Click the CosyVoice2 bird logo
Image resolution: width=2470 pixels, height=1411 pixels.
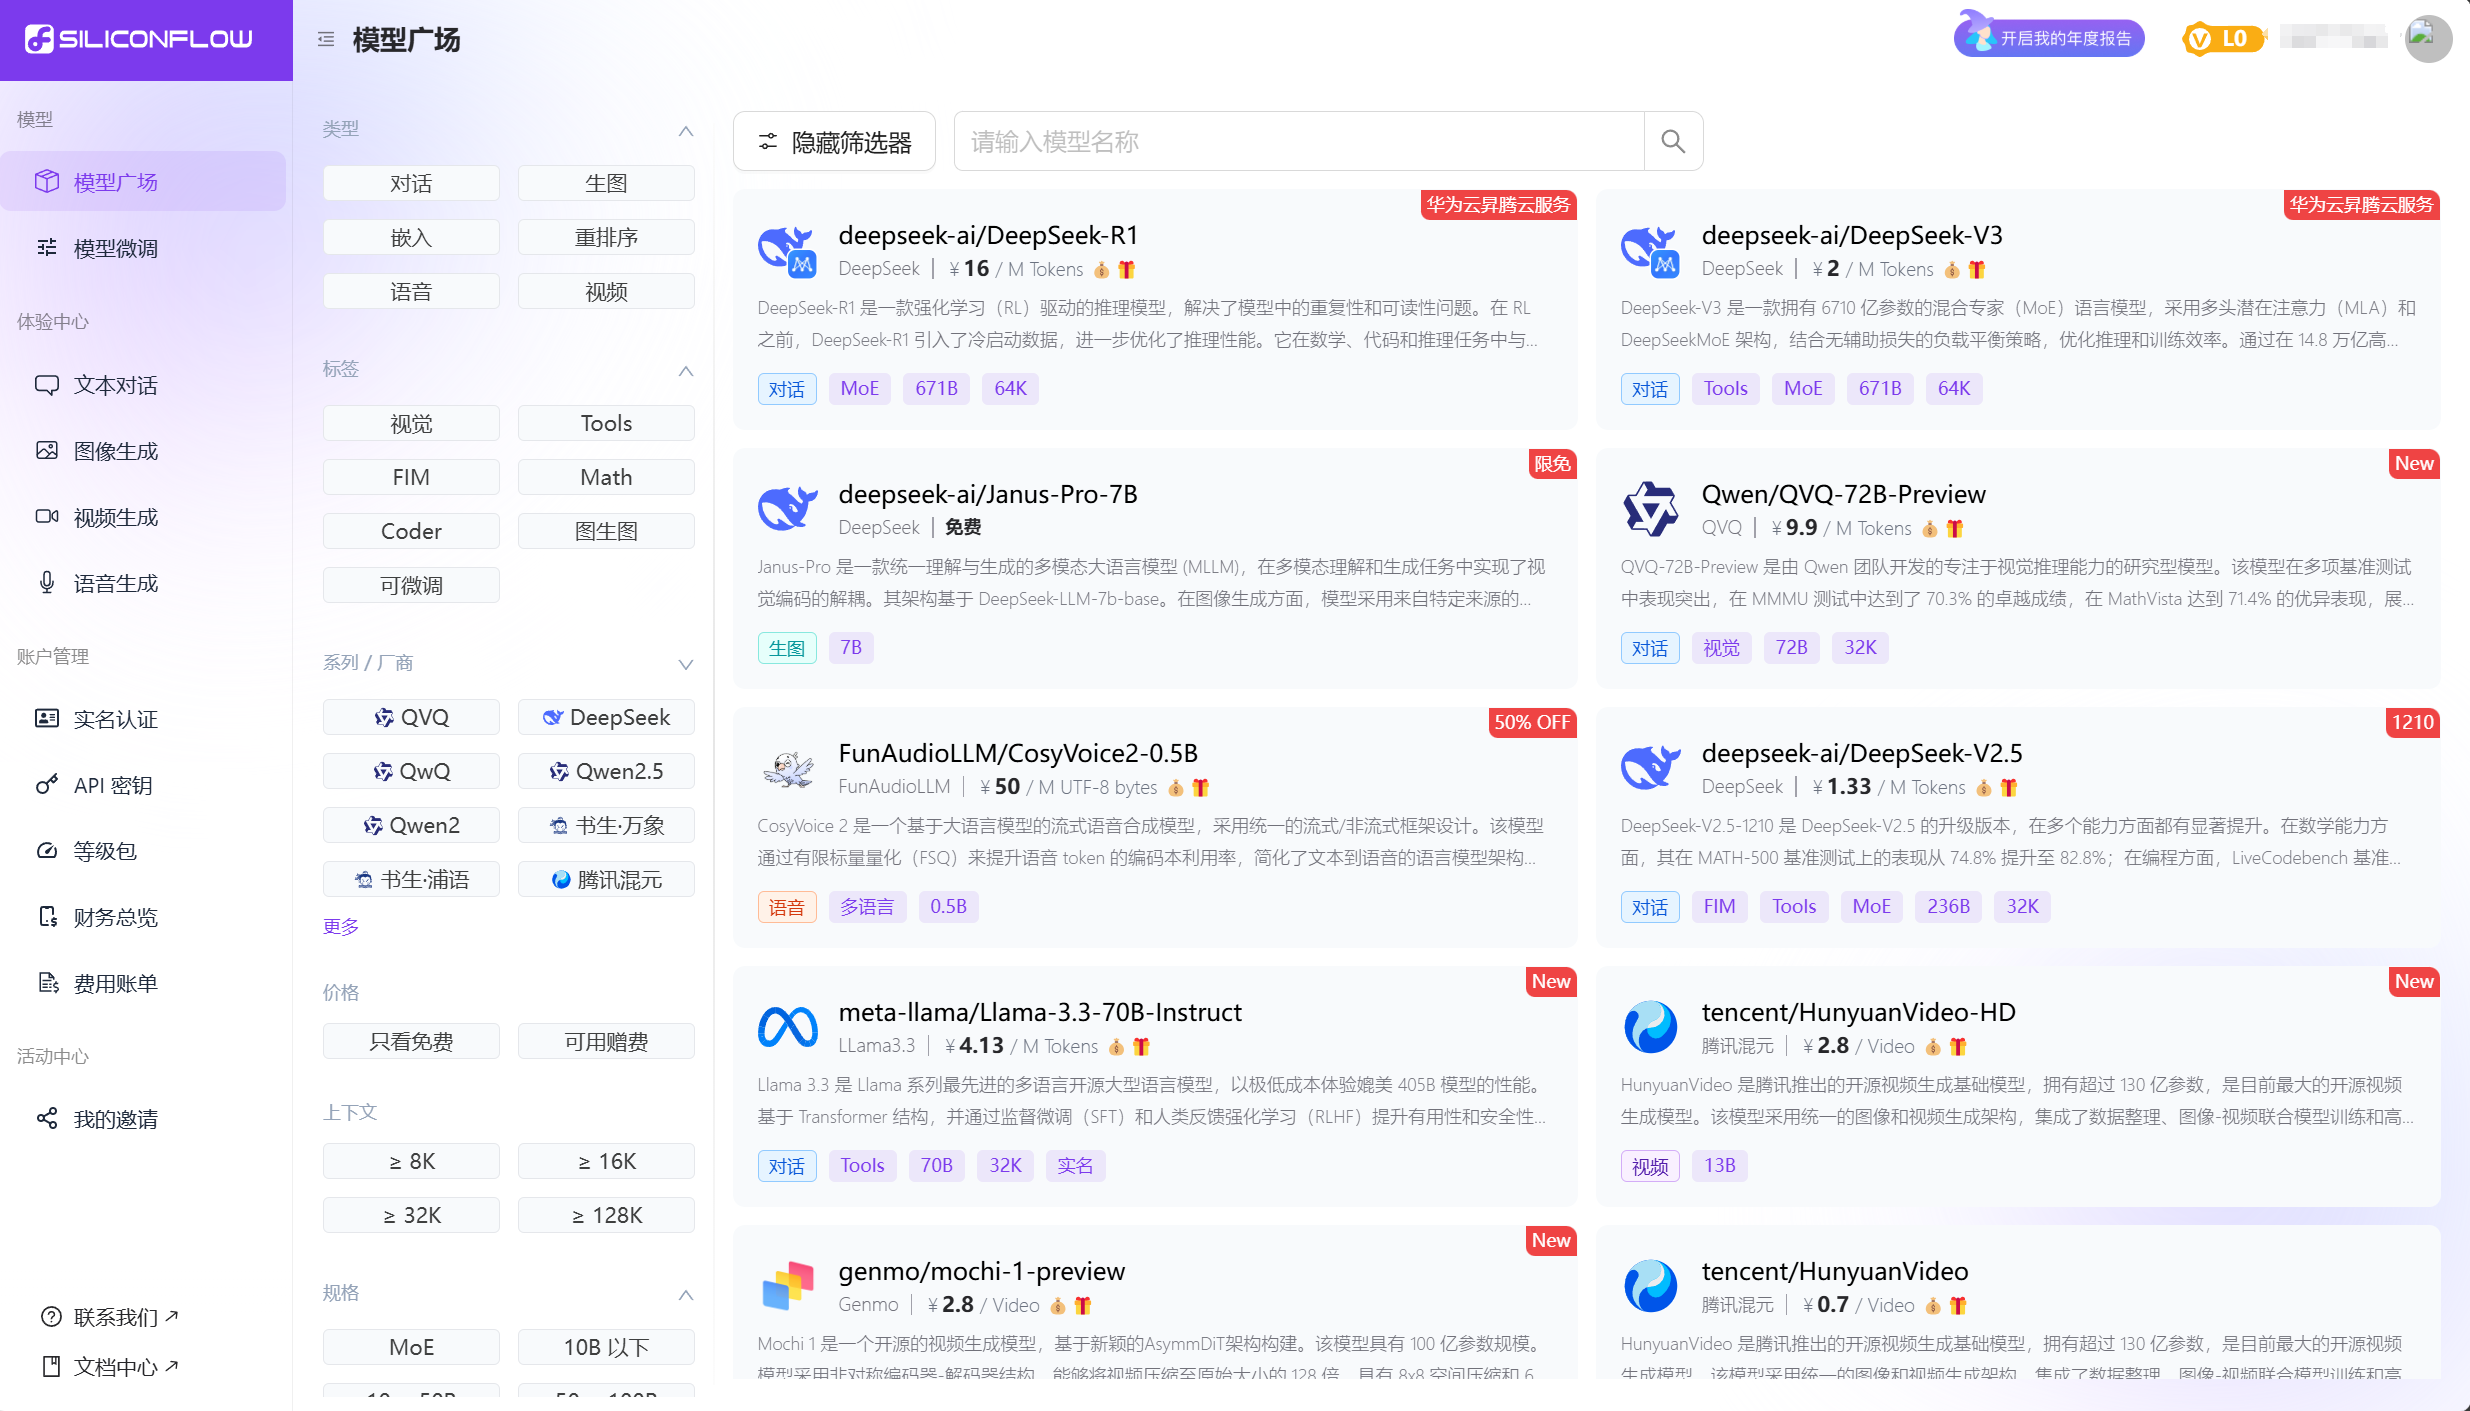[x=788, y=768]
